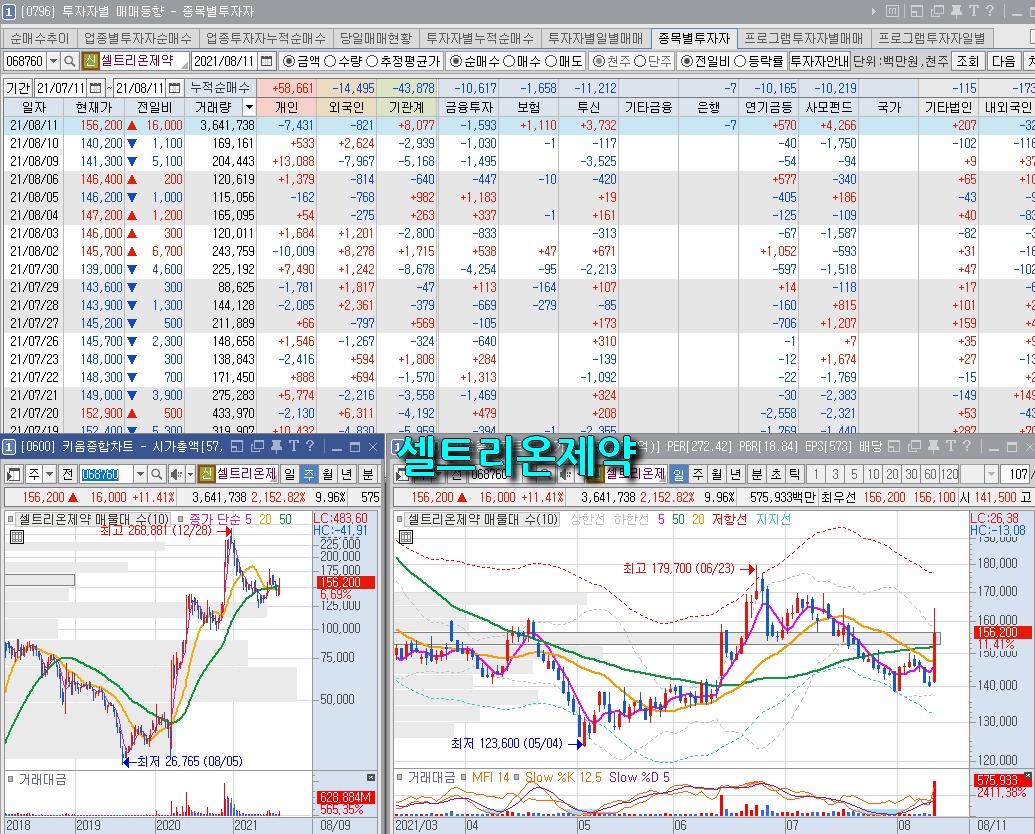
Task: Switch to 투자자별누적순매수 tab
Action: point(480,38)
